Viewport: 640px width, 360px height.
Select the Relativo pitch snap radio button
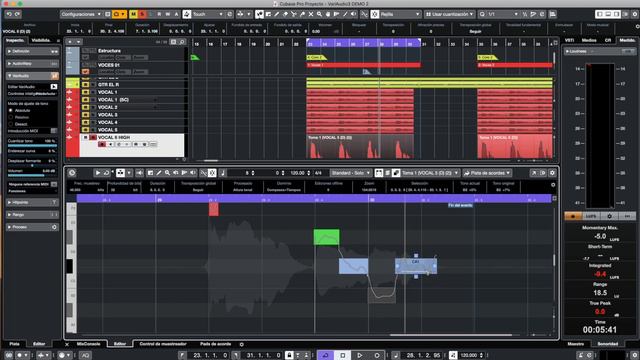(11, 117)
